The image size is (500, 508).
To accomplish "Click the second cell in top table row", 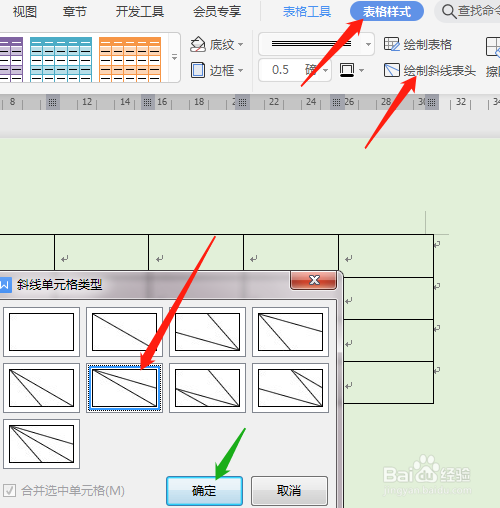I will pyautogui.click(x=101, y=252).
